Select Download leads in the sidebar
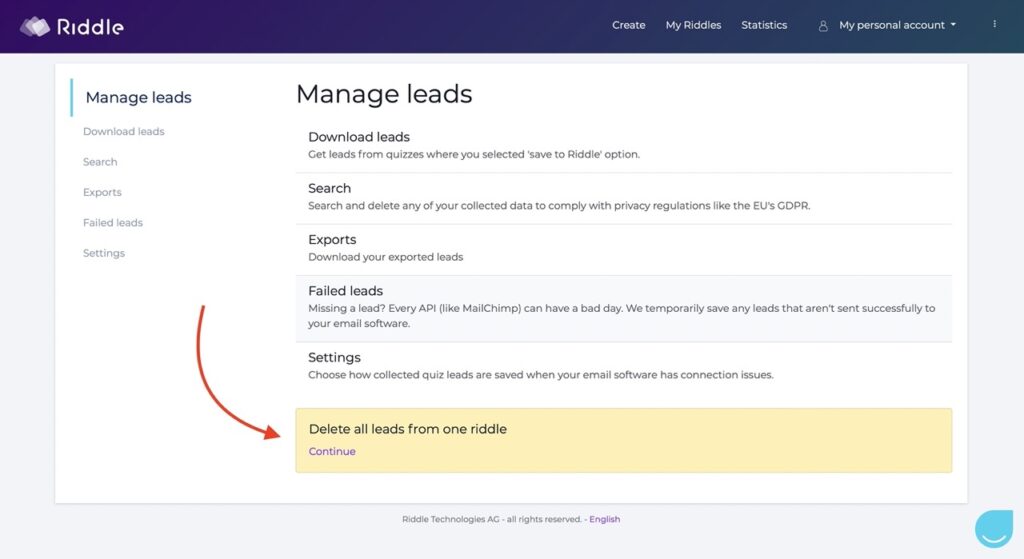The width and height of the screenshot is (1024, 559). coord(123,131)
